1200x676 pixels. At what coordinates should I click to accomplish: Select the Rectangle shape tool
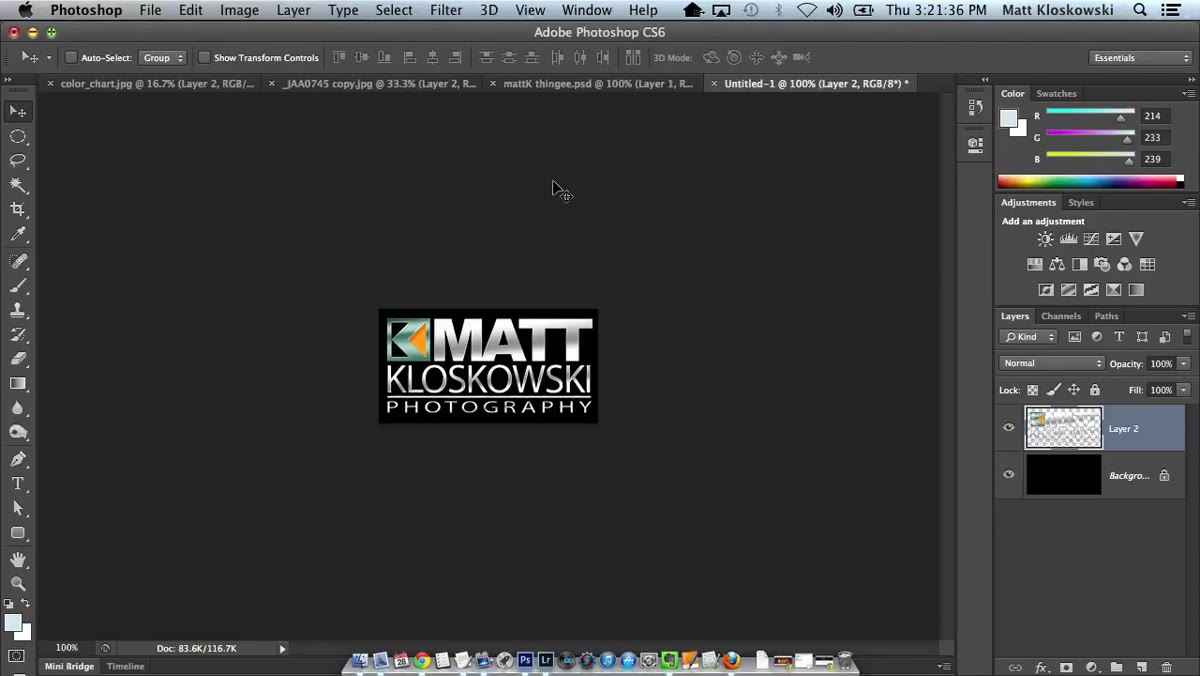18,533
